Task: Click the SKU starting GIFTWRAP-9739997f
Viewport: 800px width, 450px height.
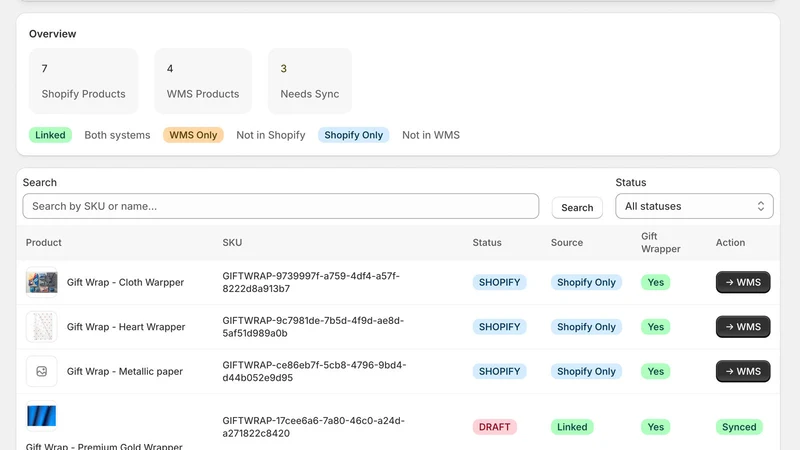Action: click(x=311, y=282)
